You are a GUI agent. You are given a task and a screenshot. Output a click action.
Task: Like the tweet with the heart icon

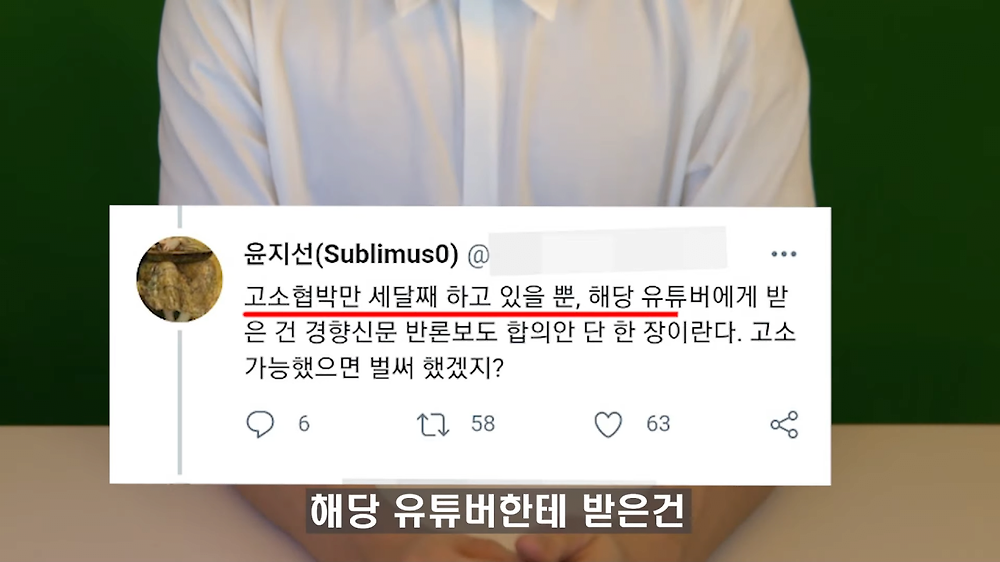608,424
